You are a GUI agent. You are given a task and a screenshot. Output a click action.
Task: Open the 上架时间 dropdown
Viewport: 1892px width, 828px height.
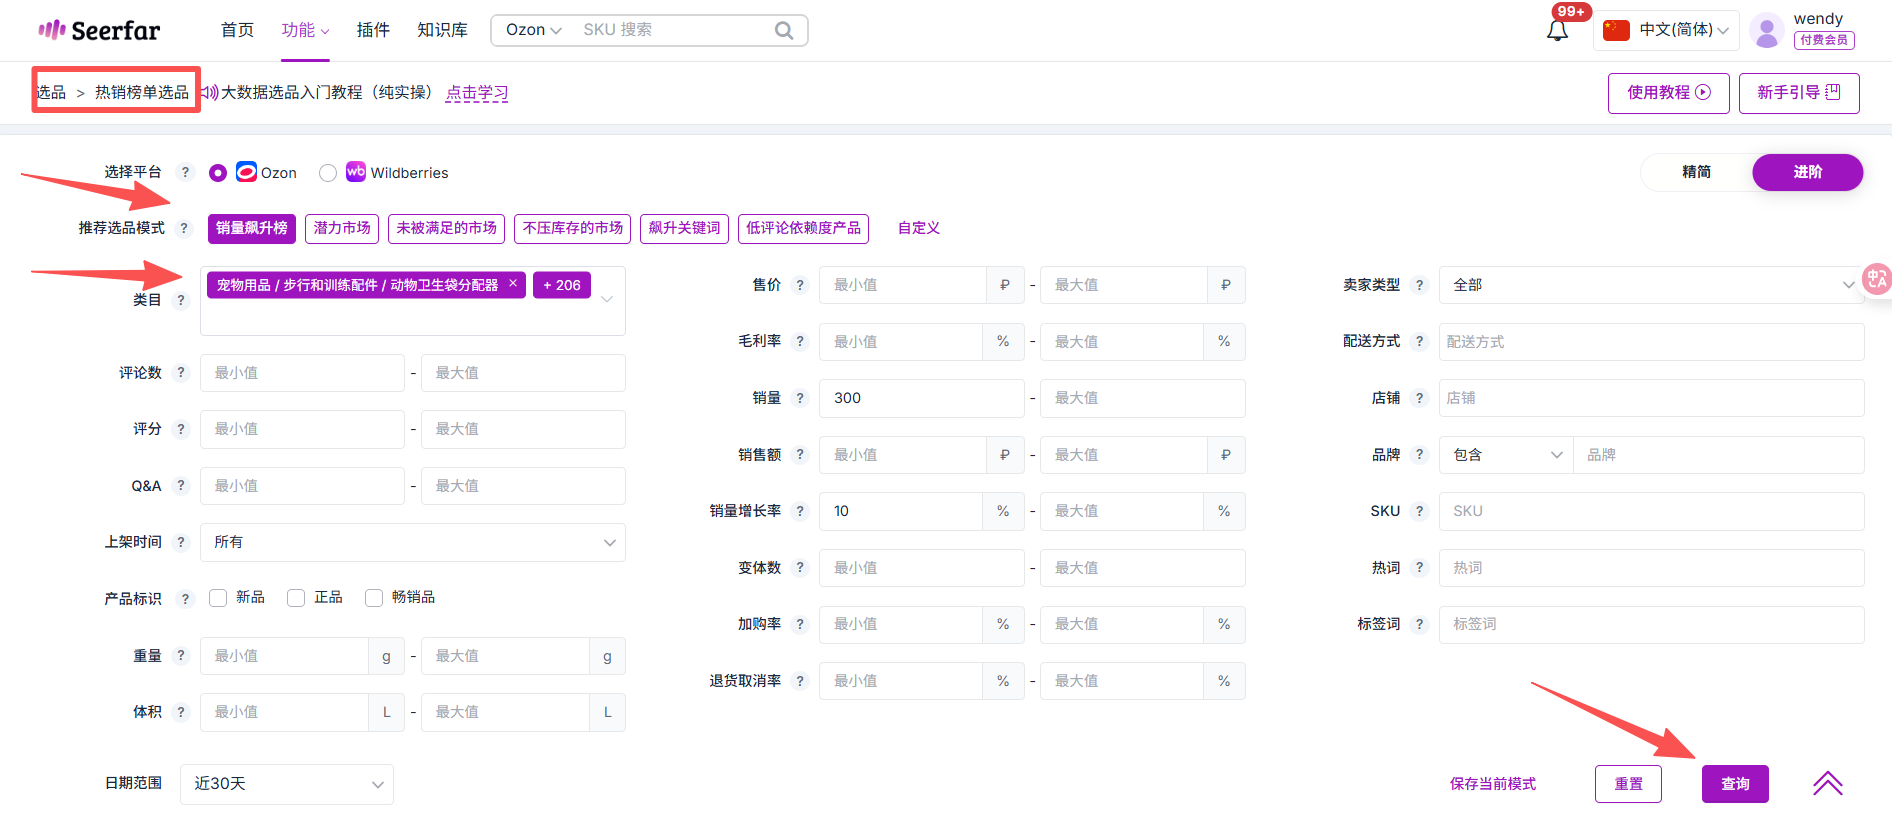pos(412,542)
